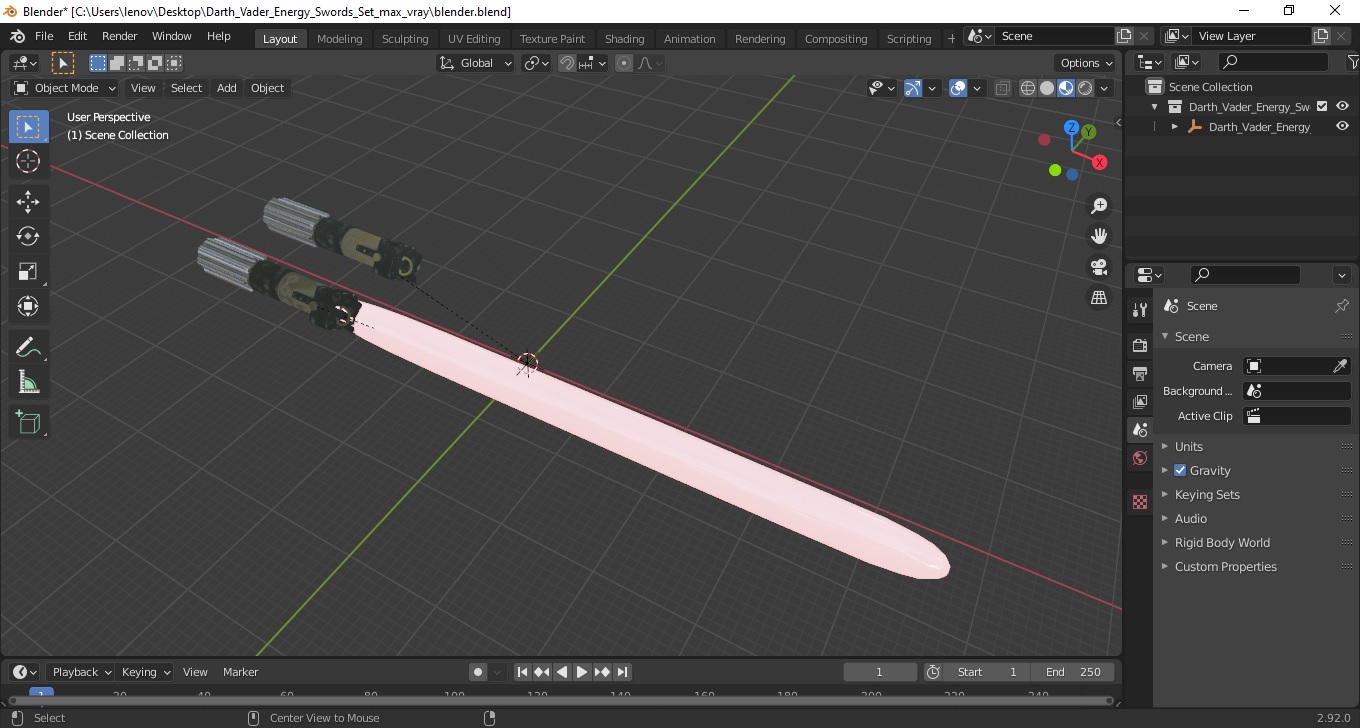
Task: Click the Blender logo menu icon
Action: click(18, 36)
